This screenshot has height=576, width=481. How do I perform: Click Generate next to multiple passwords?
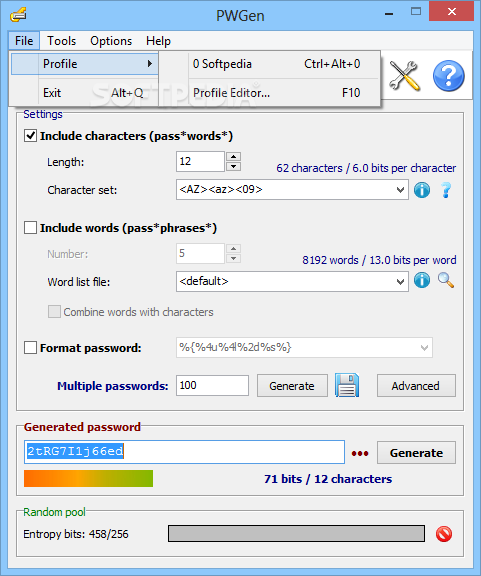292,386
